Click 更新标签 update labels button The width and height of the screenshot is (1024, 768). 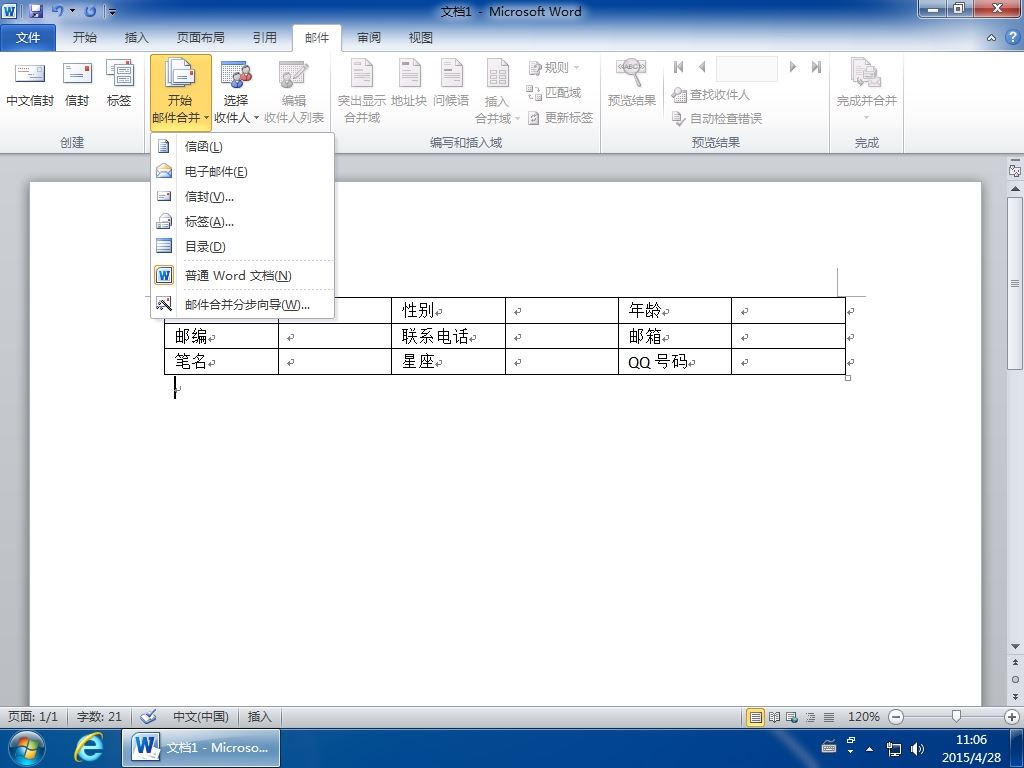[x=560, y=118]
